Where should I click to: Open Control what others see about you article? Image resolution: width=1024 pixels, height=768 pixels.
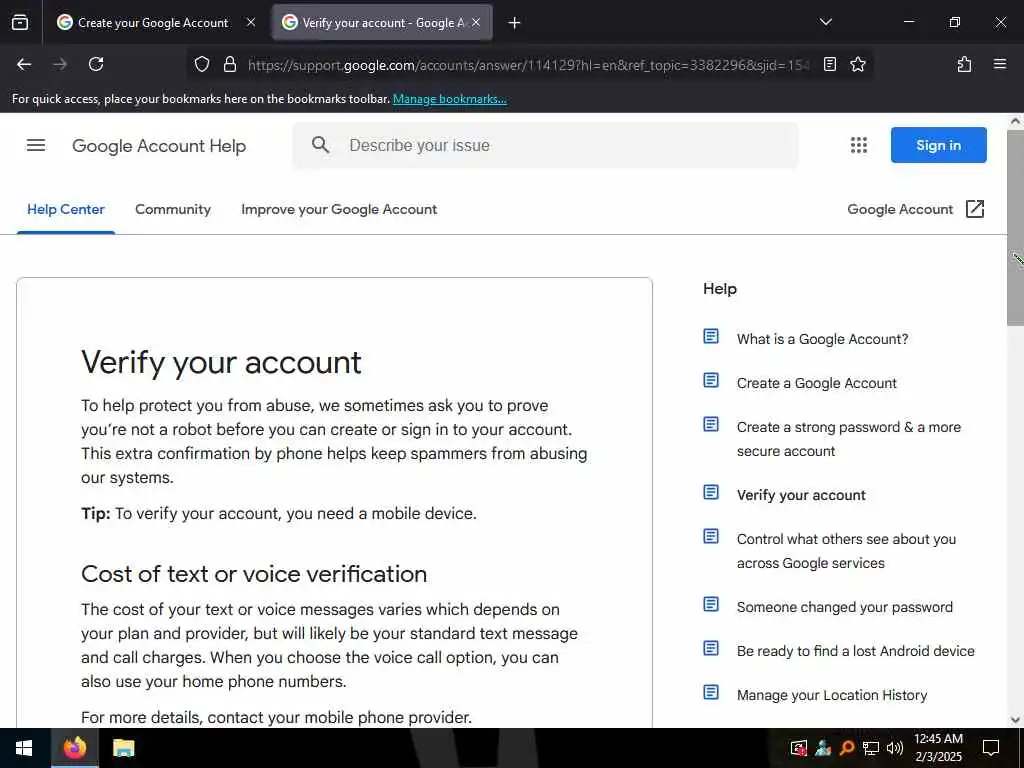846,551
